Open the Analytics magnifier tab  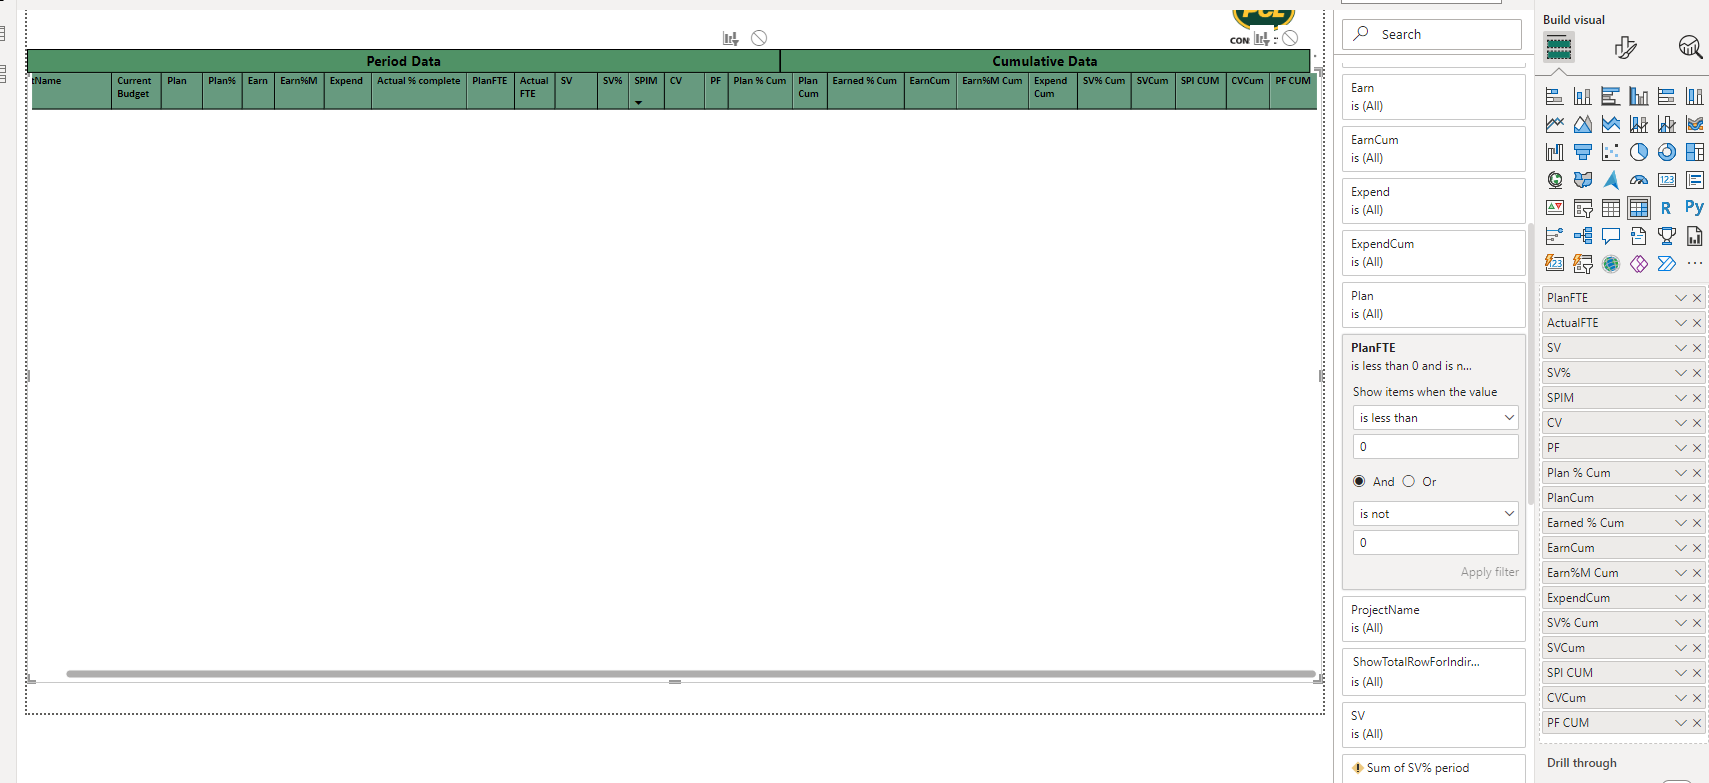1690,47
